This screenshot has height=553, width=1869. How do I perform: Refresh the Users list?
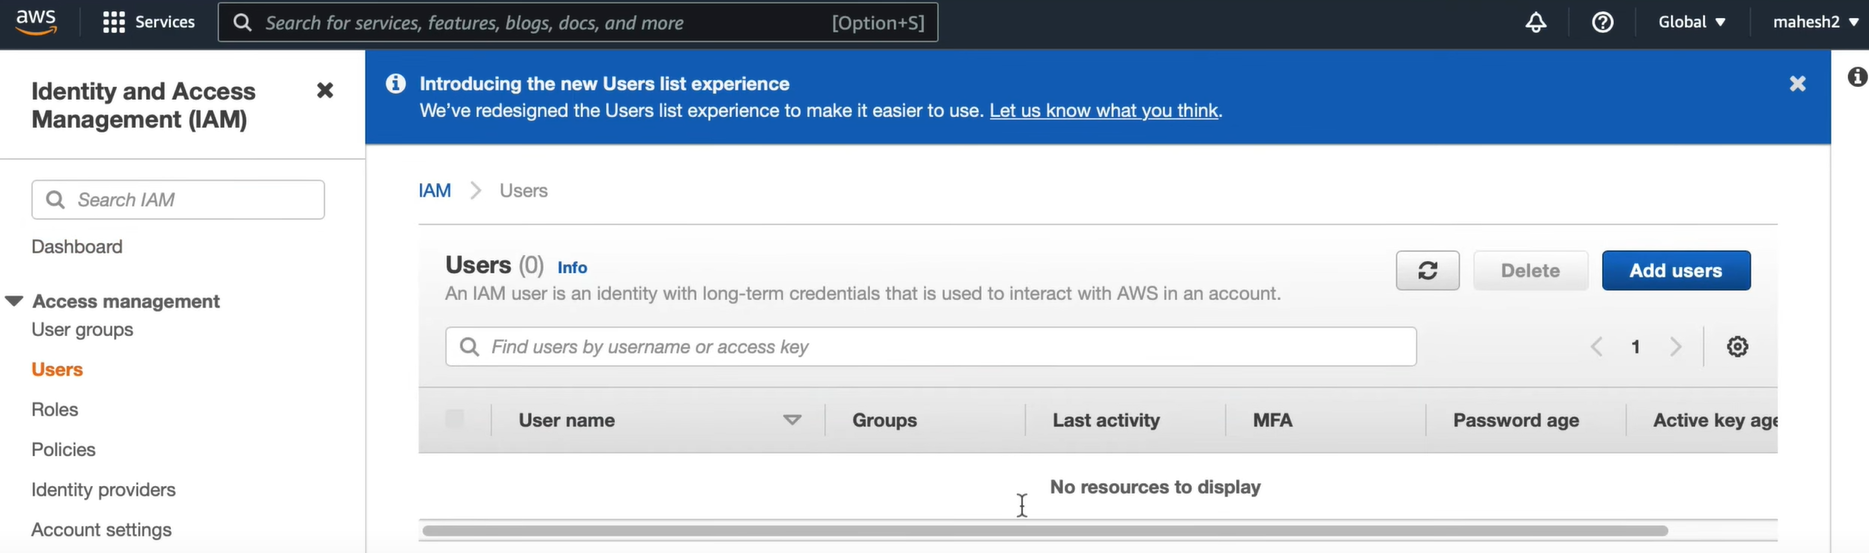pos(1427,270)
